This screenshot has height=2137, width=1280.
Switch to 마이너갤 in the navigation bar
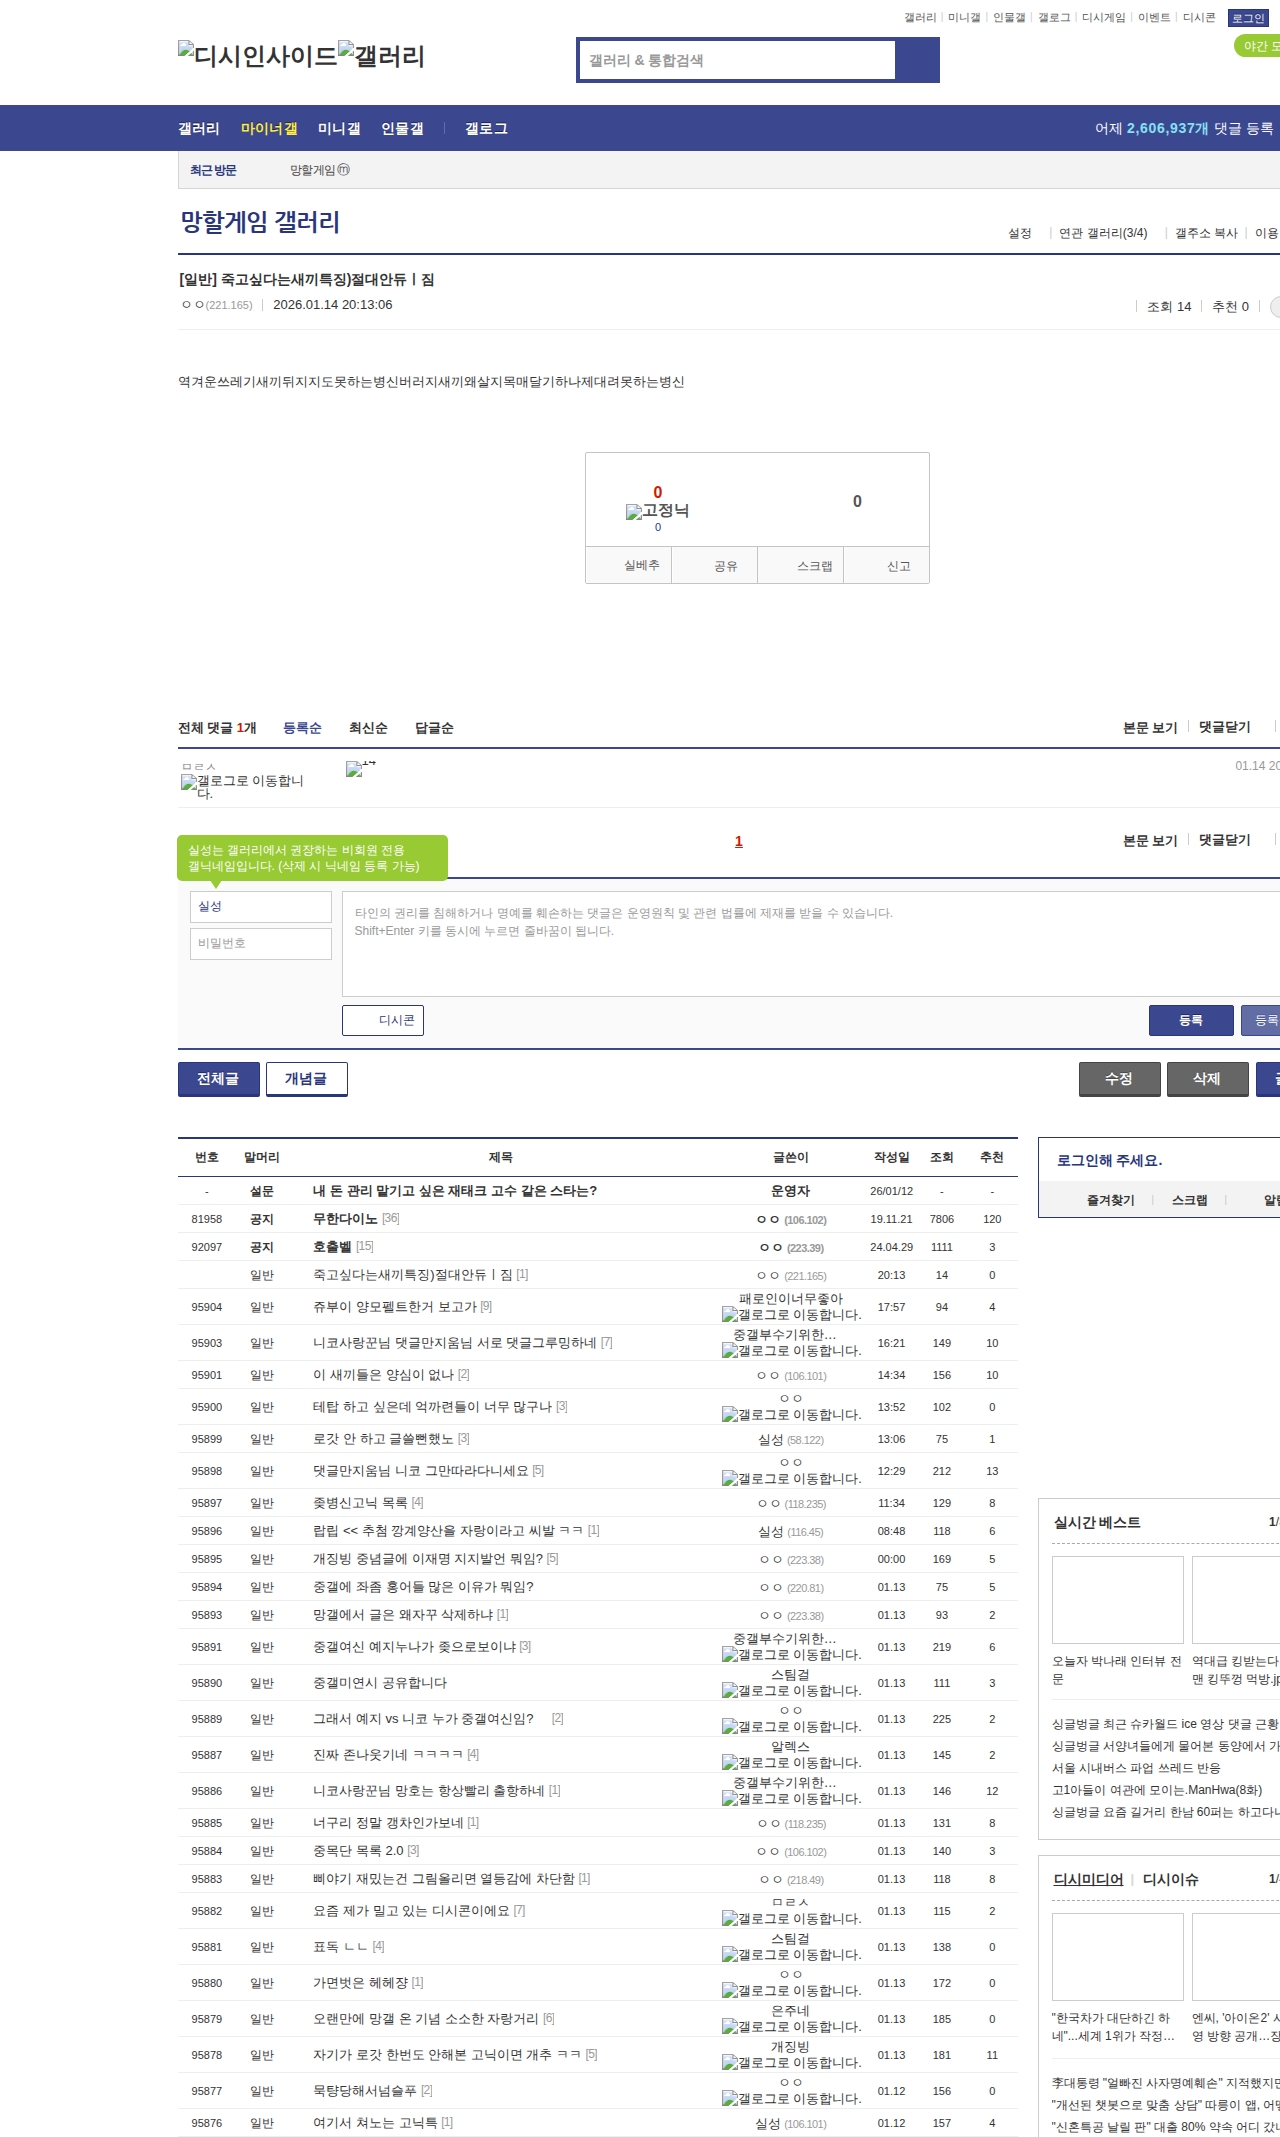[269, 129]
